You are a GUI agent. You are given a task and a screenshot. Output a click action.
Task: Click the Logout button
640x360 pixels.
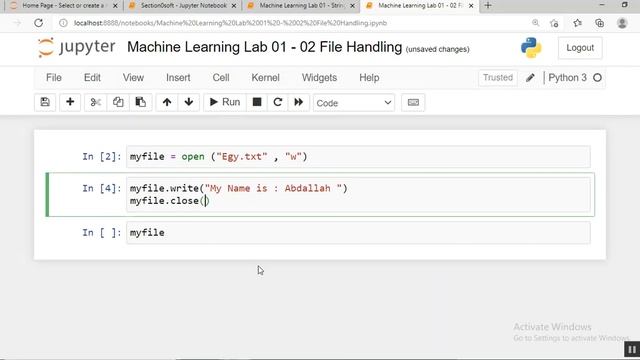580,48
